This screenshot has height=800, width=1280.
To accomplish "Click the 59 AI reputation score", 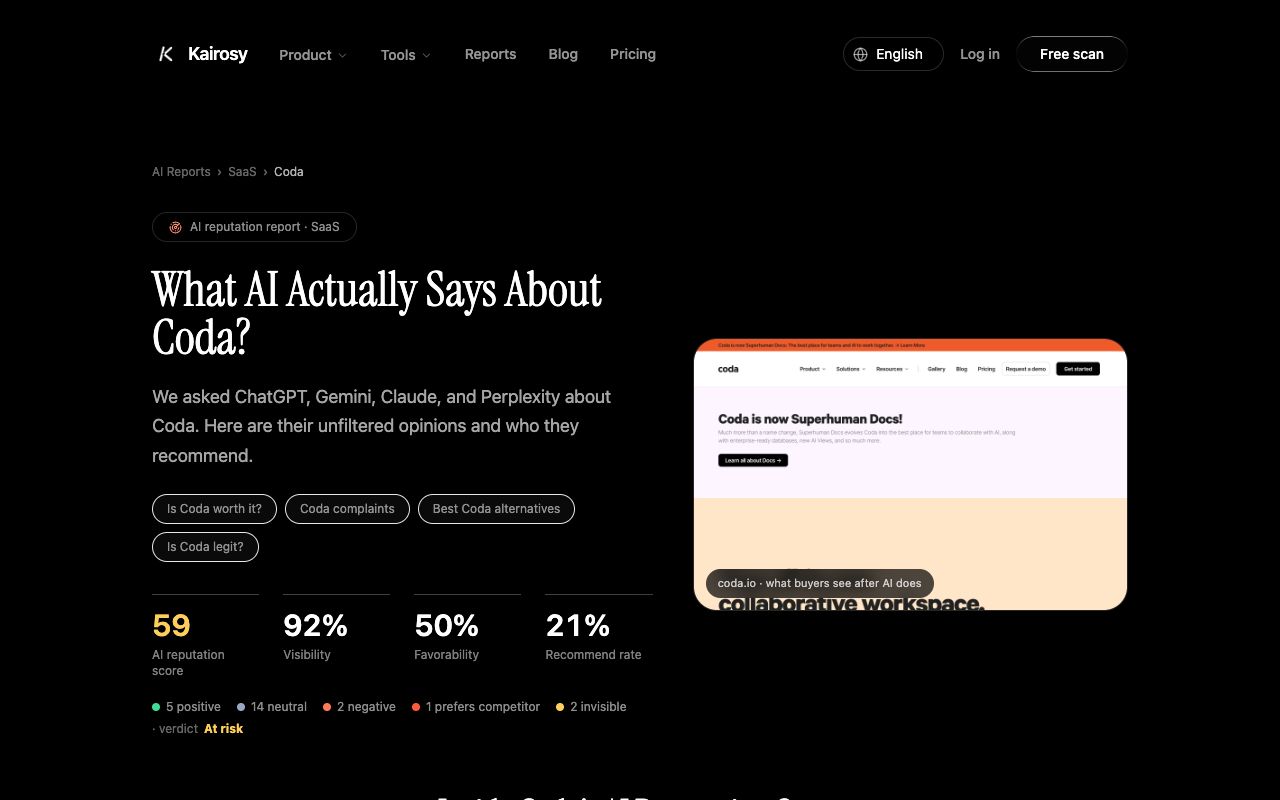I will pyautogui.click(x=205, y=637).
